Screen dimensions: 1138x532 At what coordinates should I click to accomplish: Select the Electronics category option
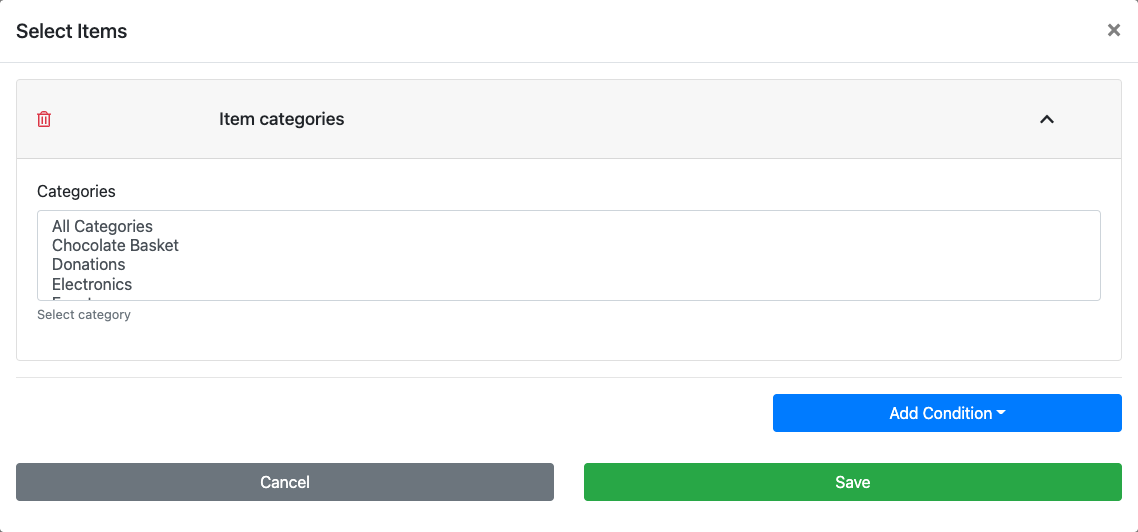click(x=92, y=284)
